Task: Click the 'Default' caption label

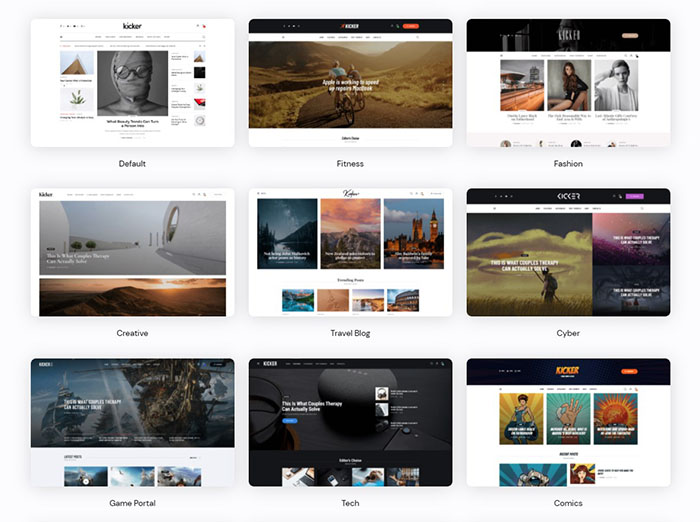Action: point(132,164)
